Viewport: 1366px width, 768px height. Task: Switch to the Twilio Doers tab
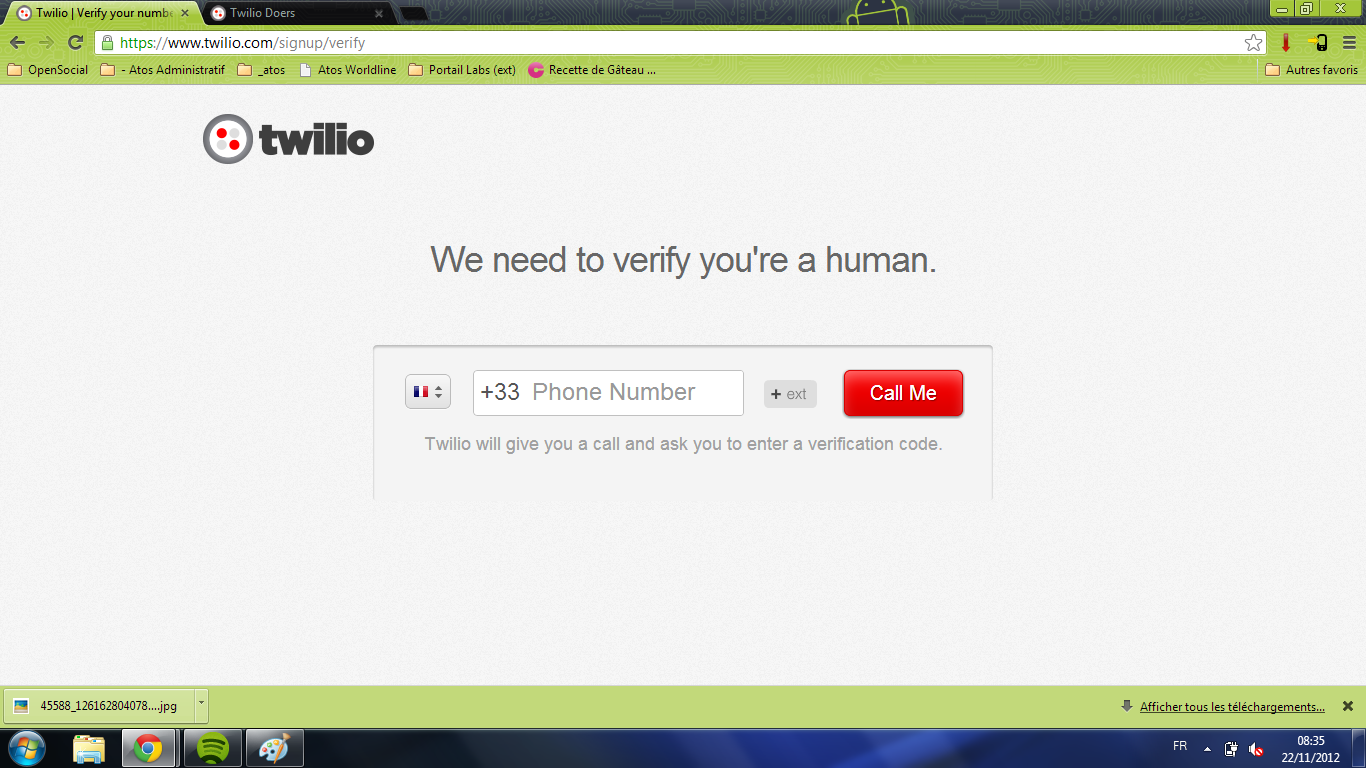tap(297, 13)
